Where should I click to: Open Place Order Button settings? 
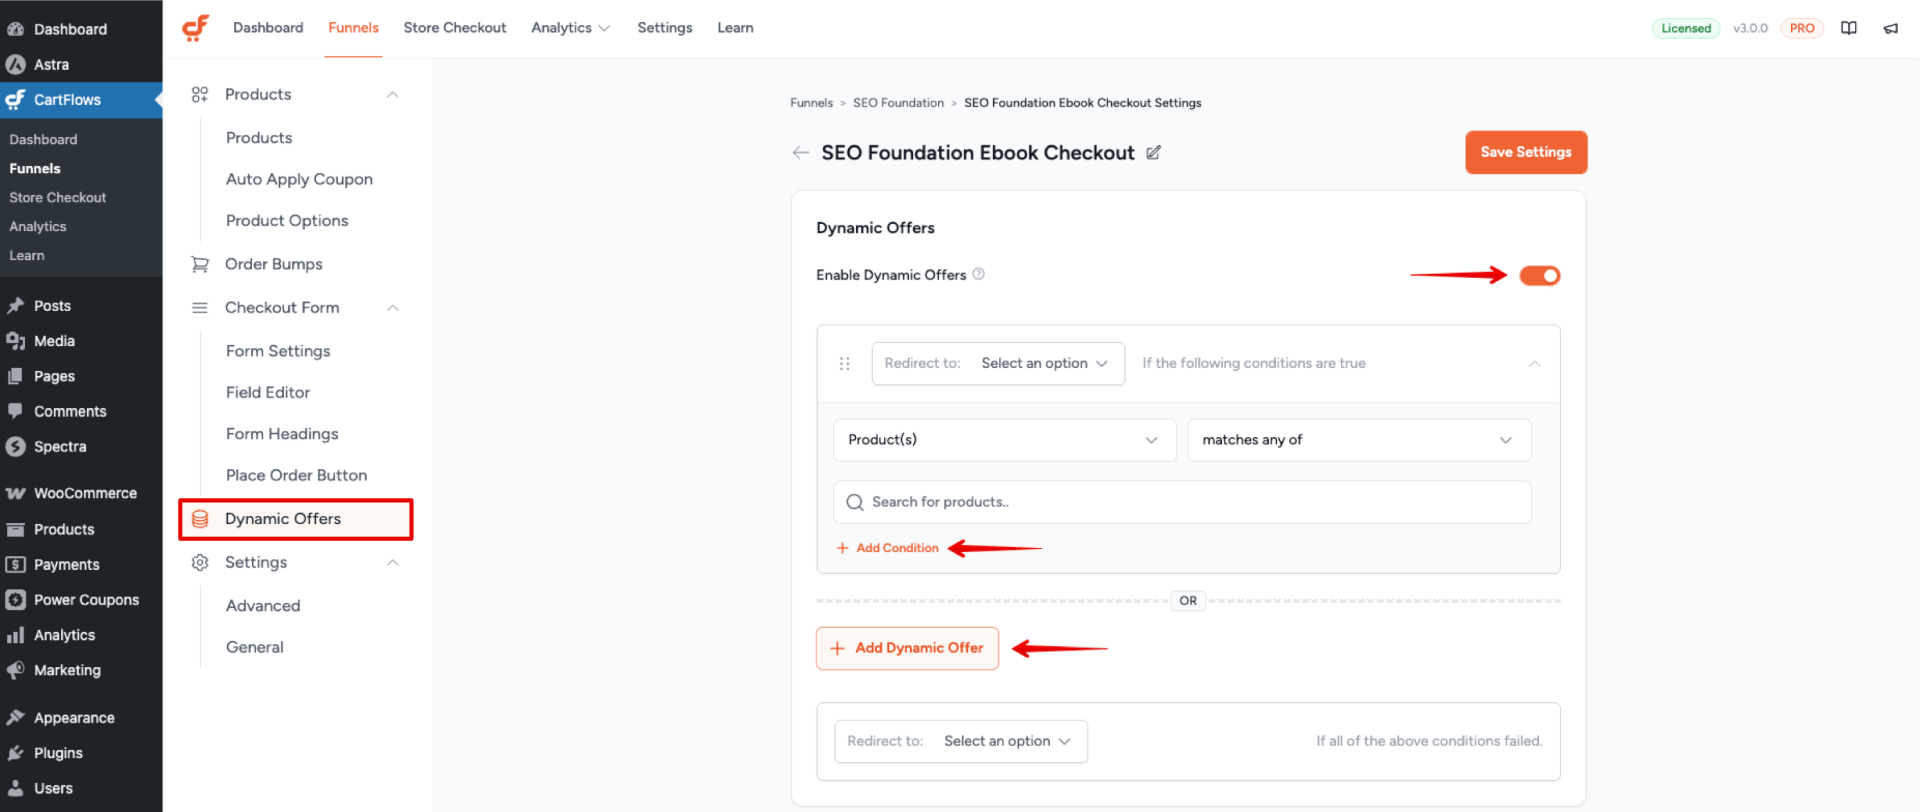pos(296,475)
